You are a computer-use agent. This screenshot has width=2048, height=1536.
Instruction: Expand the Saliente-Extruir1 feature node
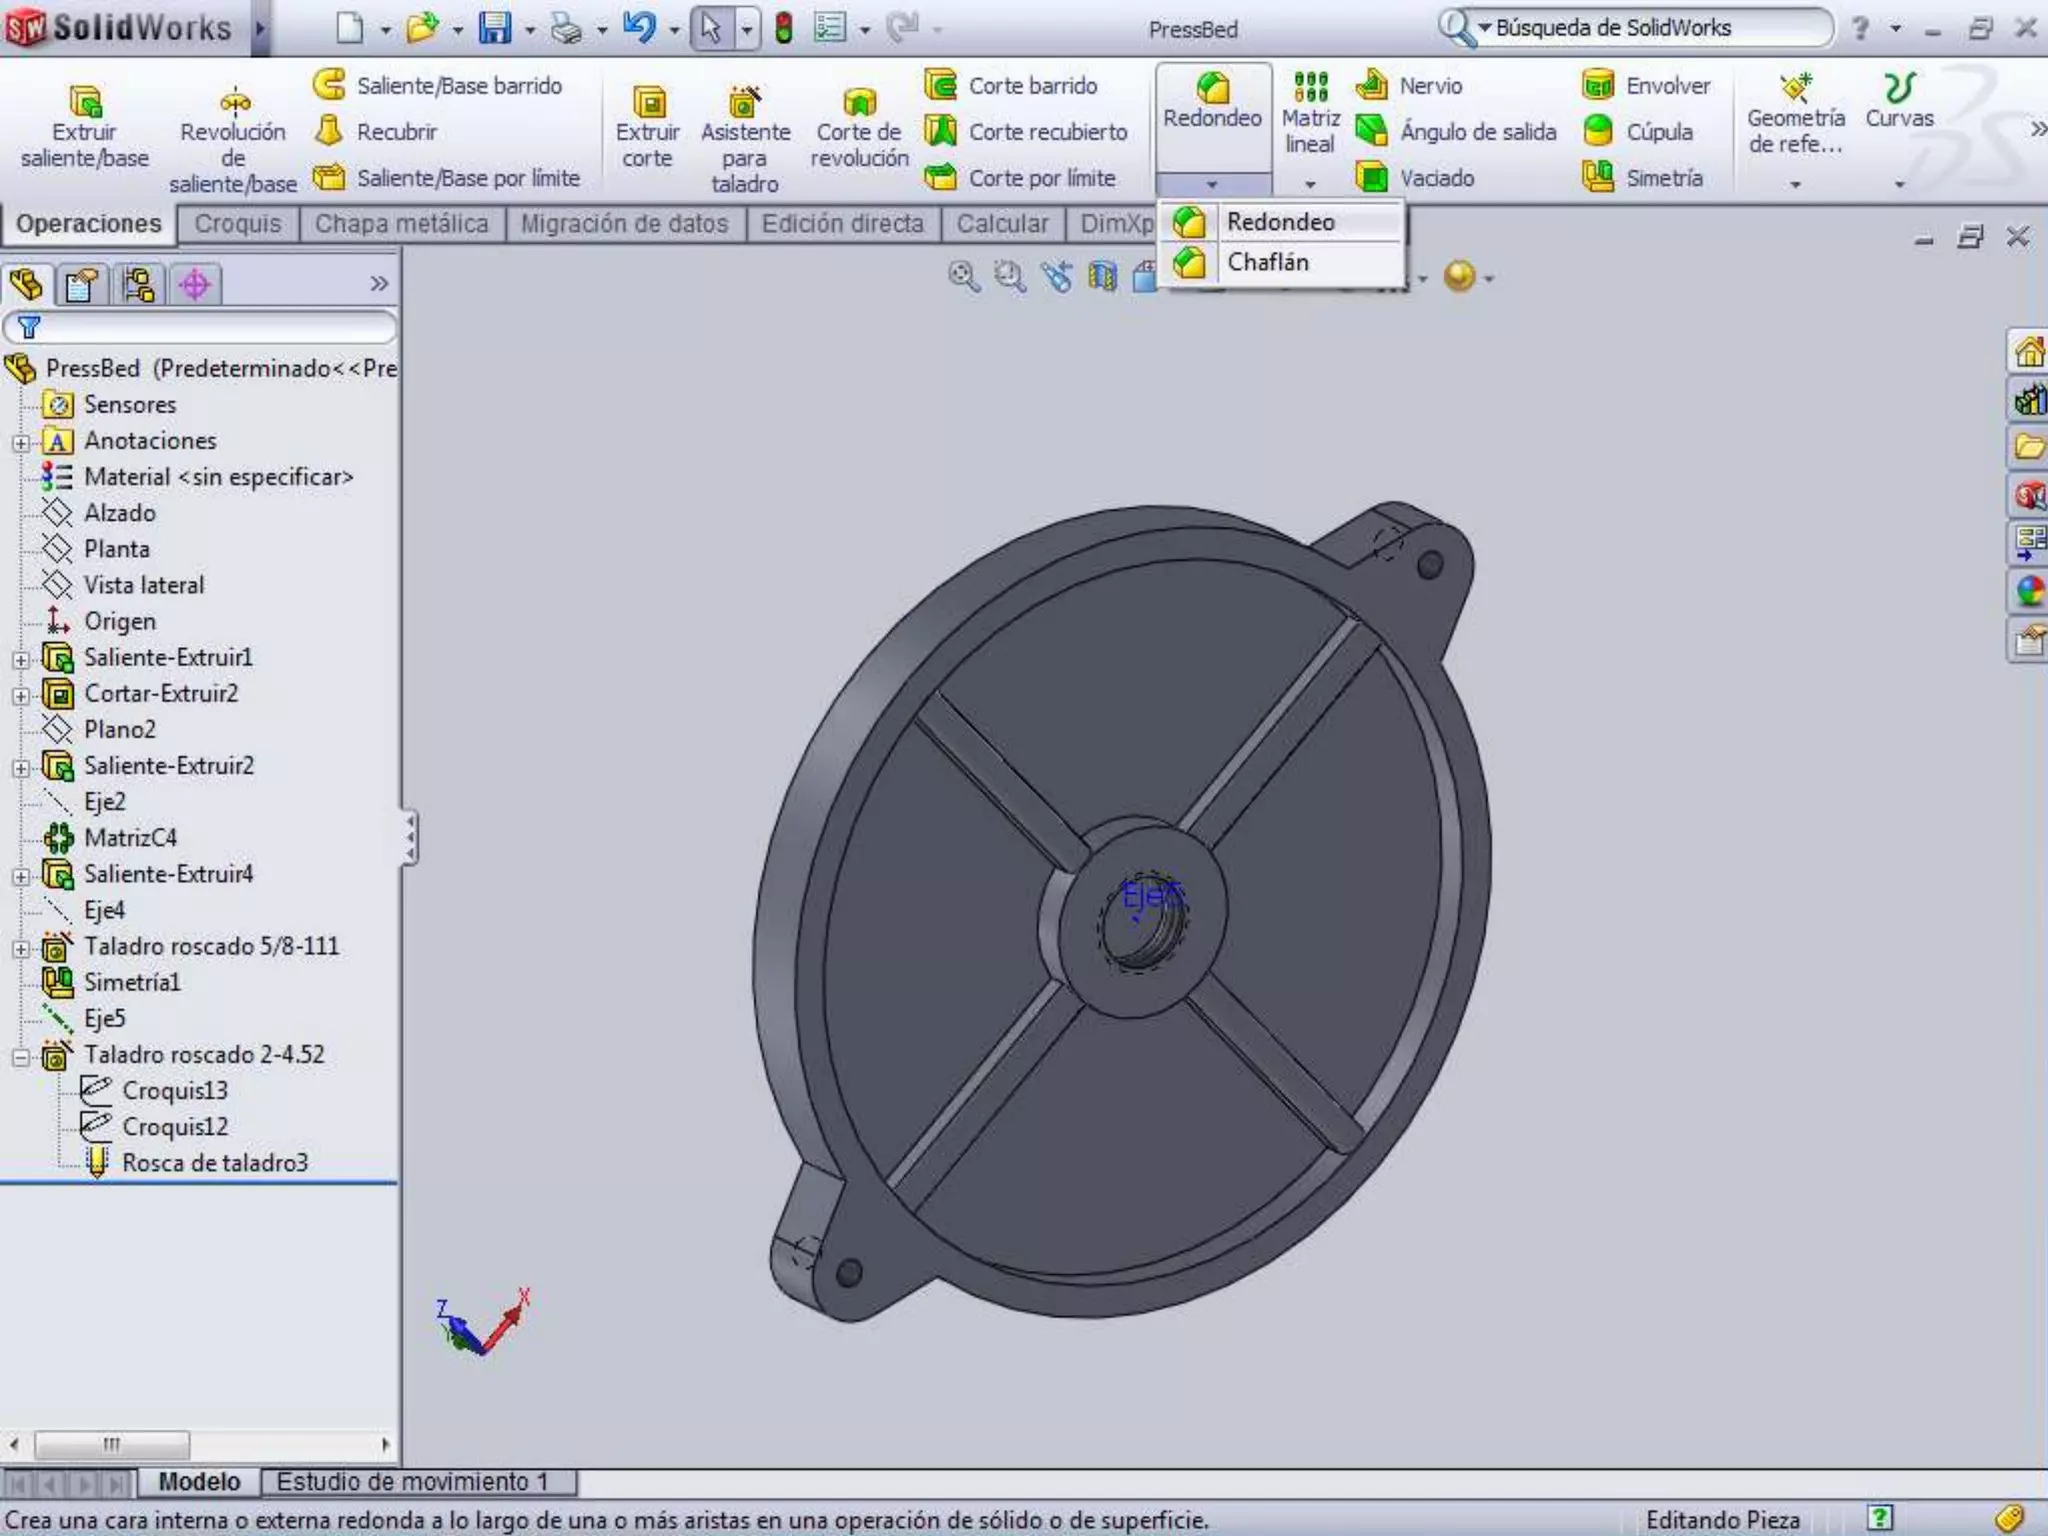[21, 659]
